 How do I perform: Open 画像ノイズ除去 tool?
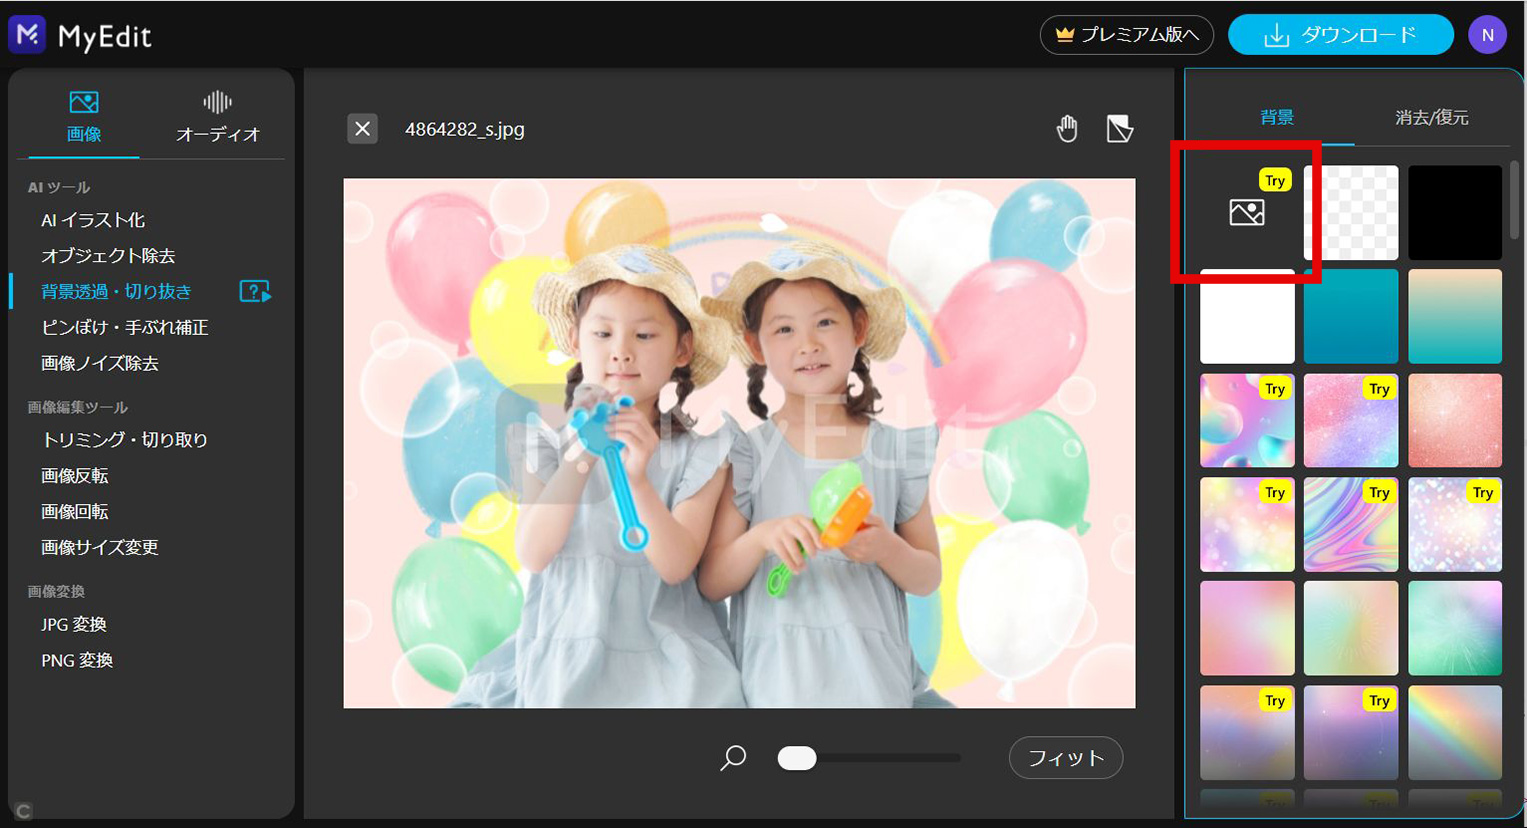[x=99, y=364]
